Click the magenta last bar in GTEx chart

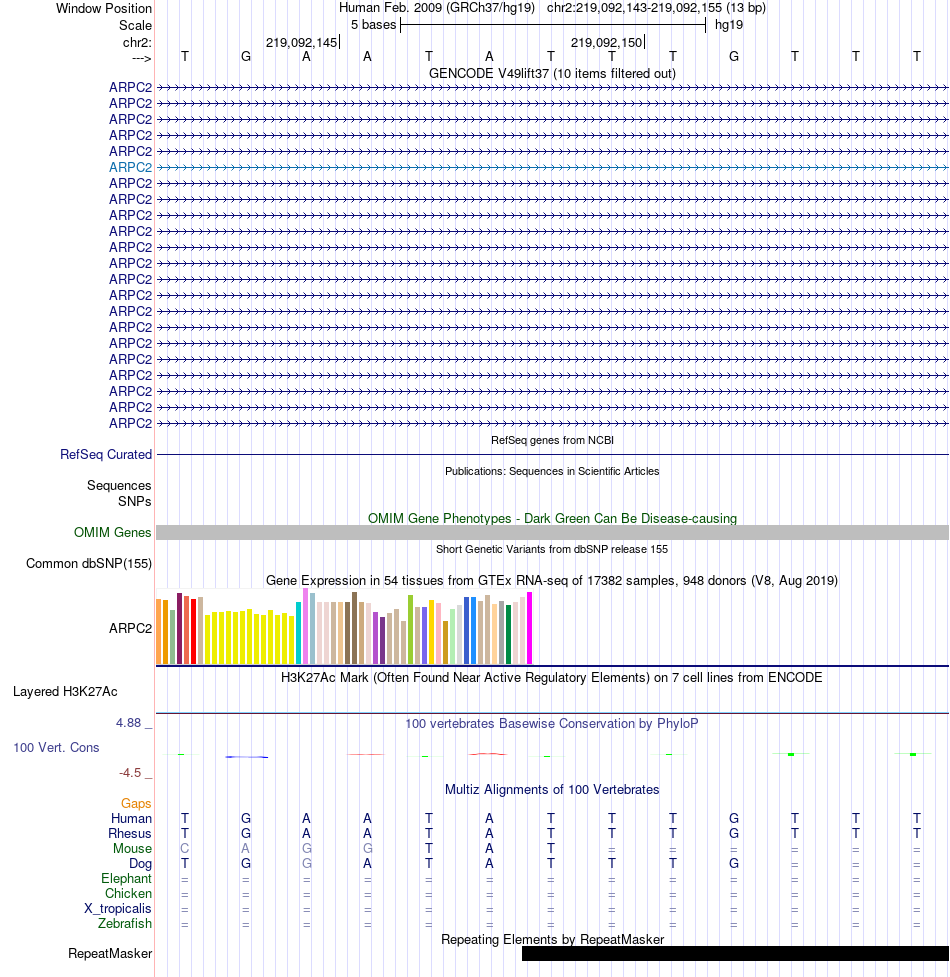(530, 628)
